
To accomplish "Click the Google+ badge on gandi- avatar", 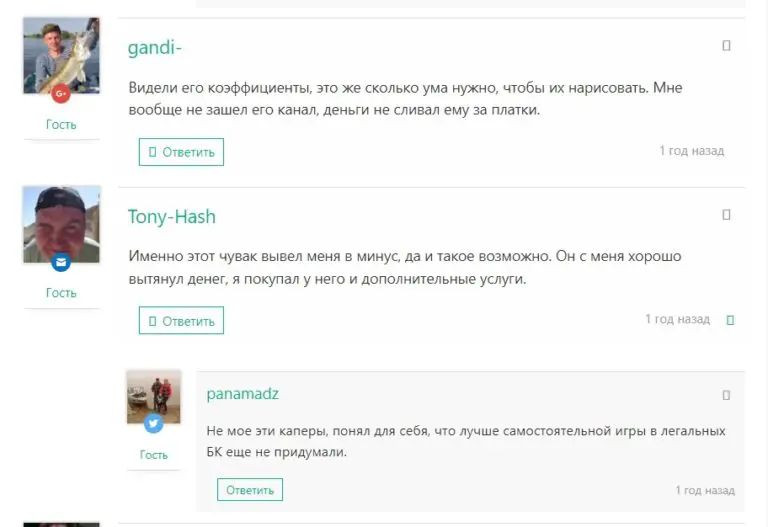I will coord(61,94).
